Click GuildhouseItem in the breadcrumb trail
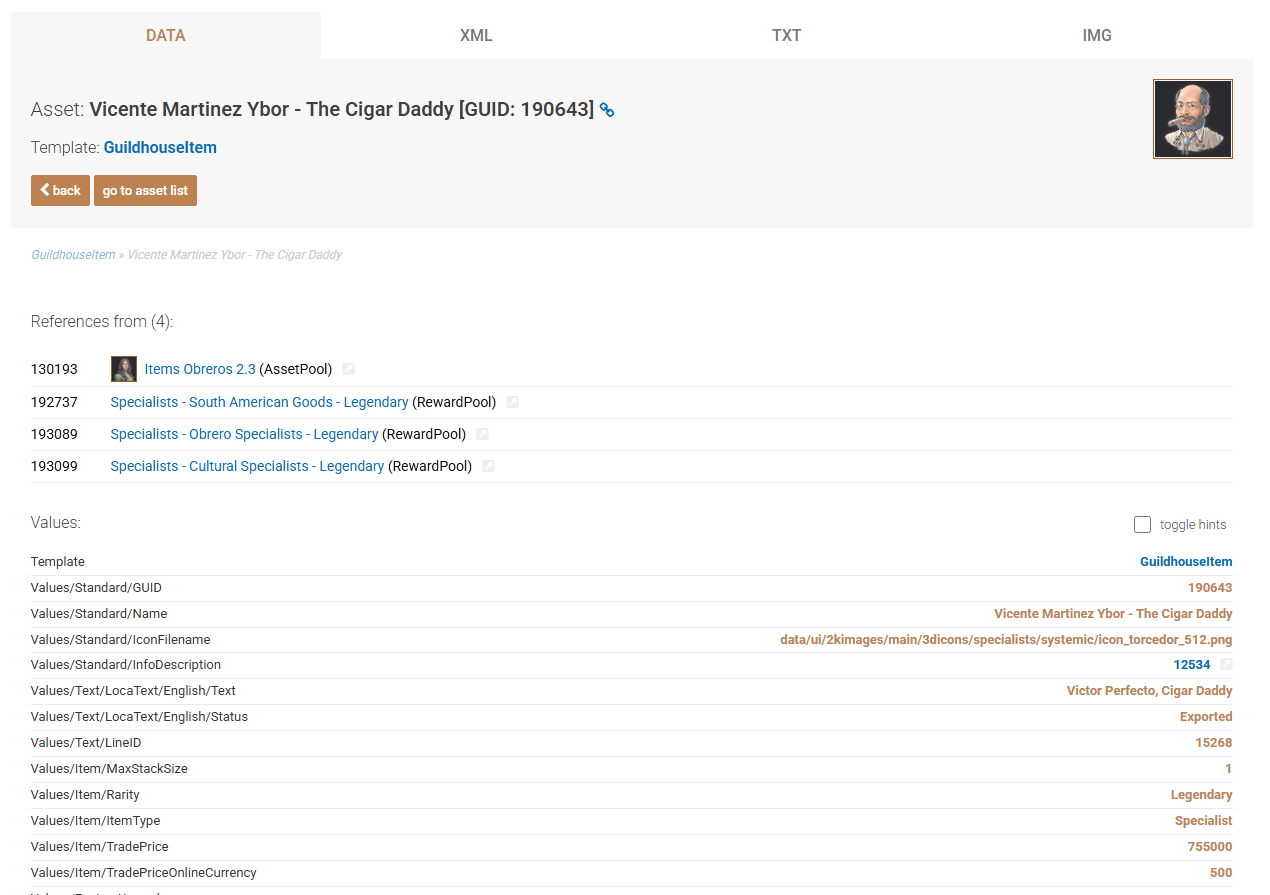The image size is (1270, 895). 73,255
